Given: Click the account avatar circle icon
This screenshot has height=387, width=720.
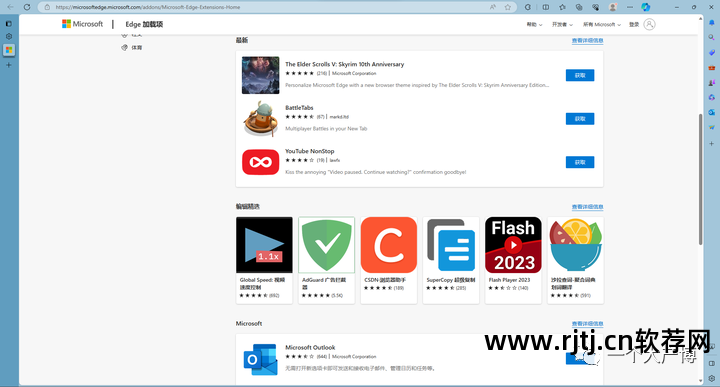Looking at the screenshot, I should pos(649,24).
